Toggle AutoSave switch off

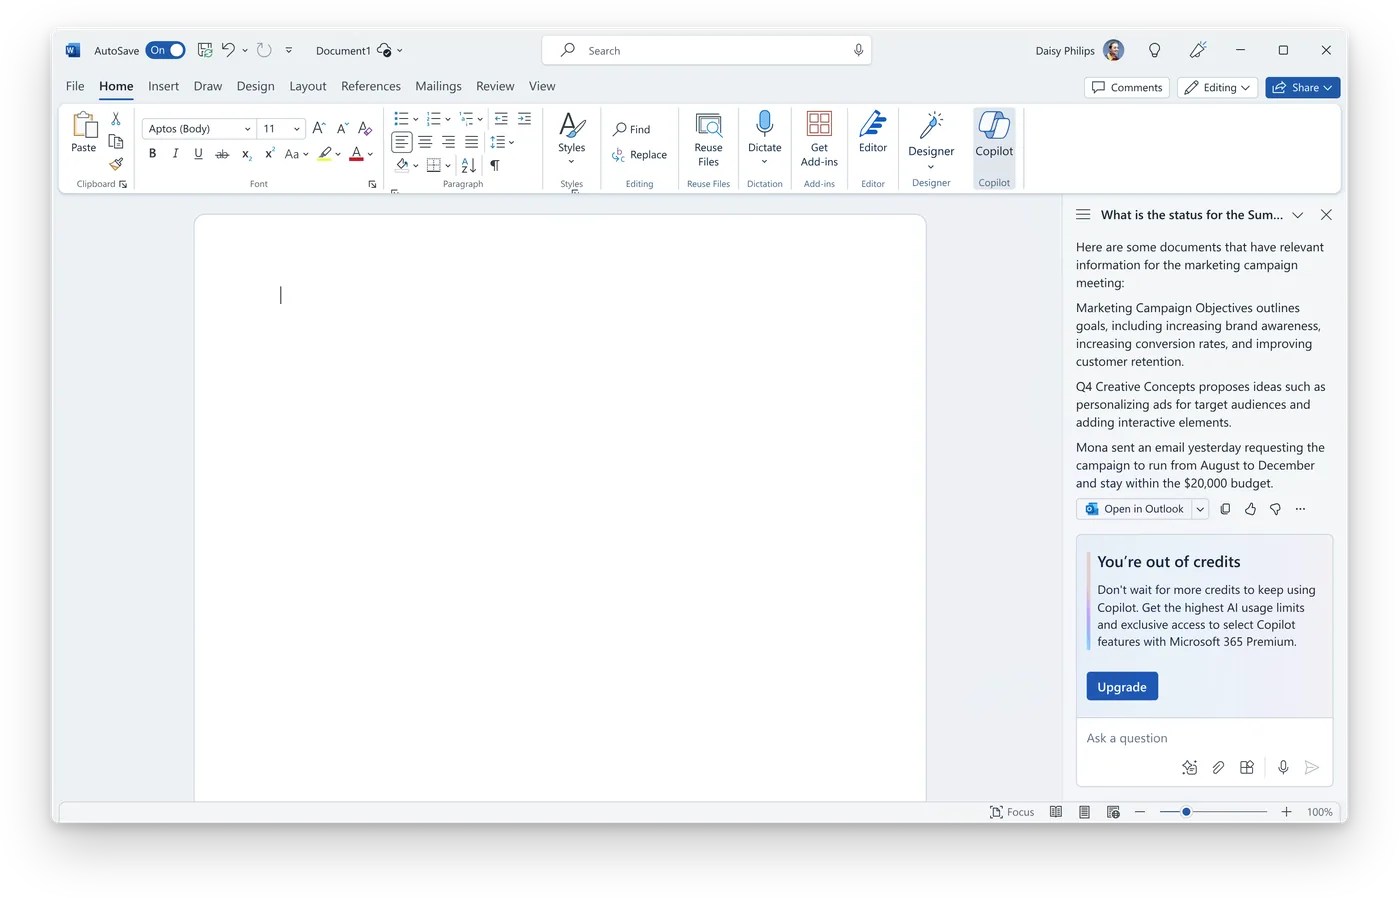(x=165, y=50)
